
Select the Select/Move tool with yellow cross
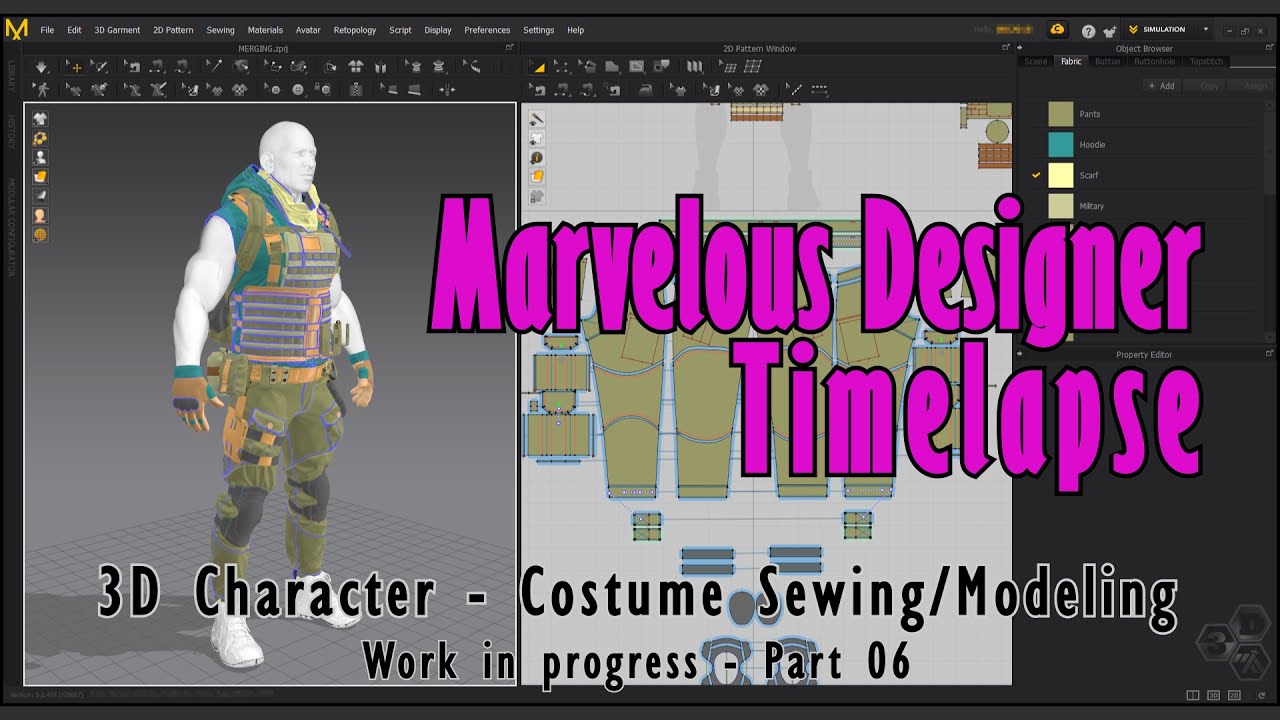(x=73, y=67)
